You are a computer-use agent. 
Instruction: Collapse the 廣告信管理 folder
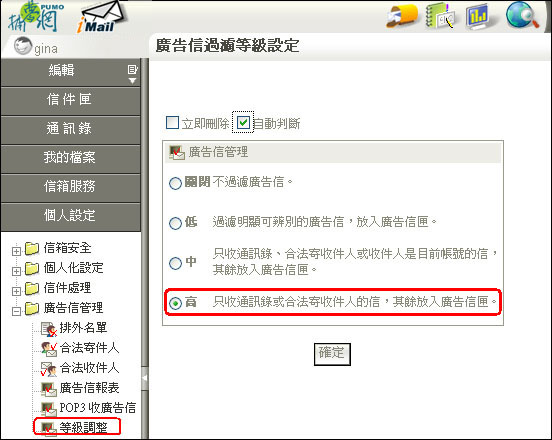tap(16, 311)
